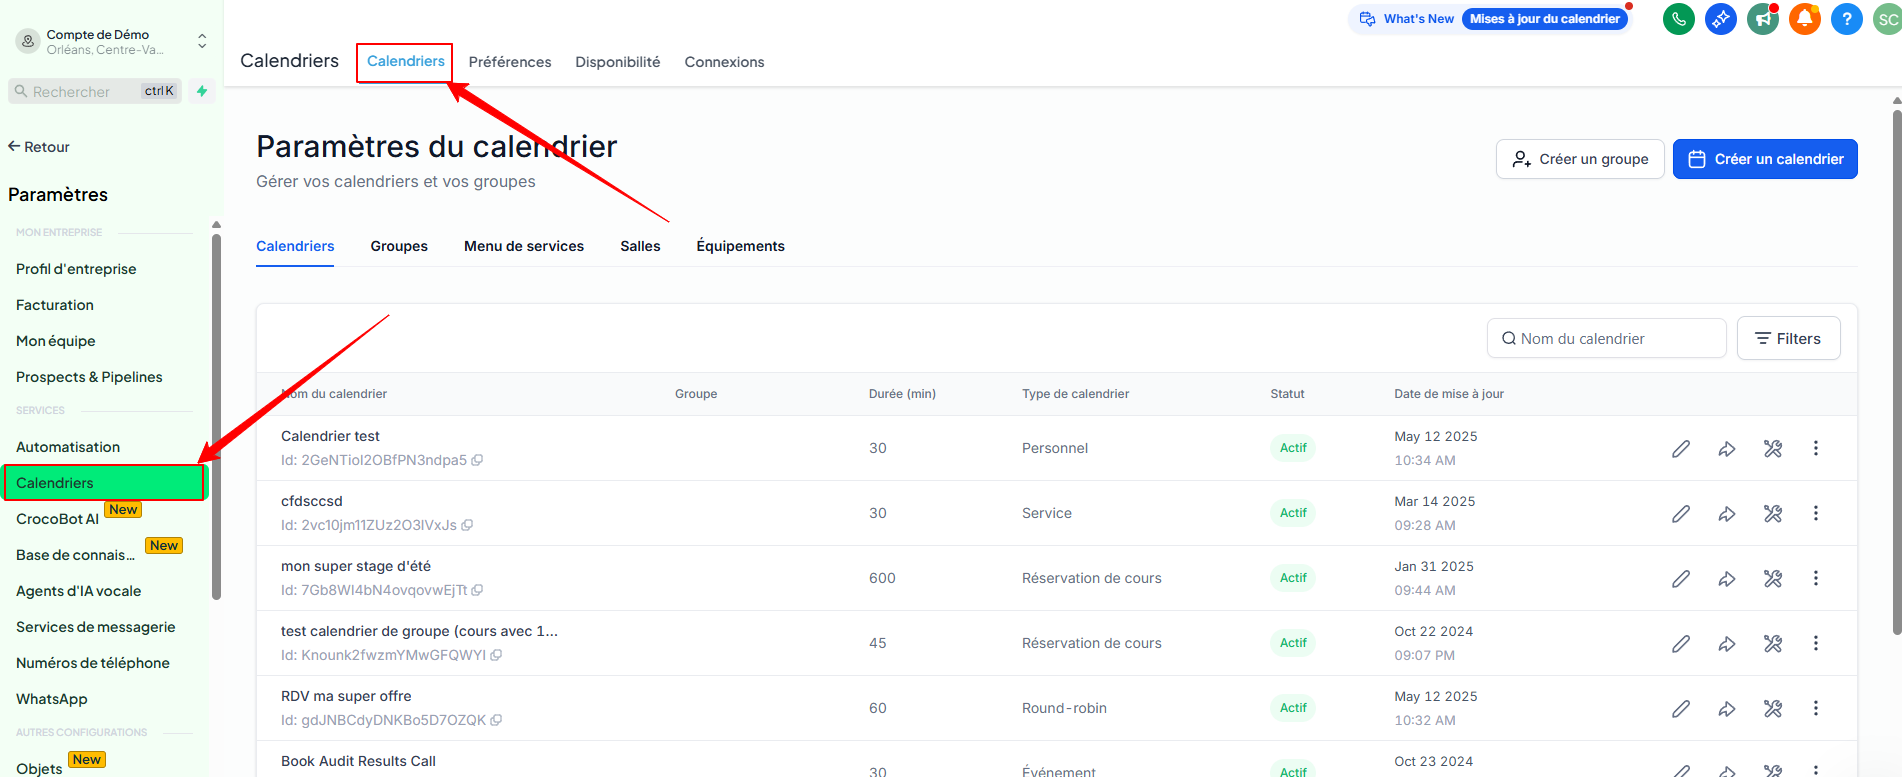Viewport: 1902px width, 777px height.
Task: Share the cfdsccsd calendar via arrow icon
Action: (x=1727, y=514)
